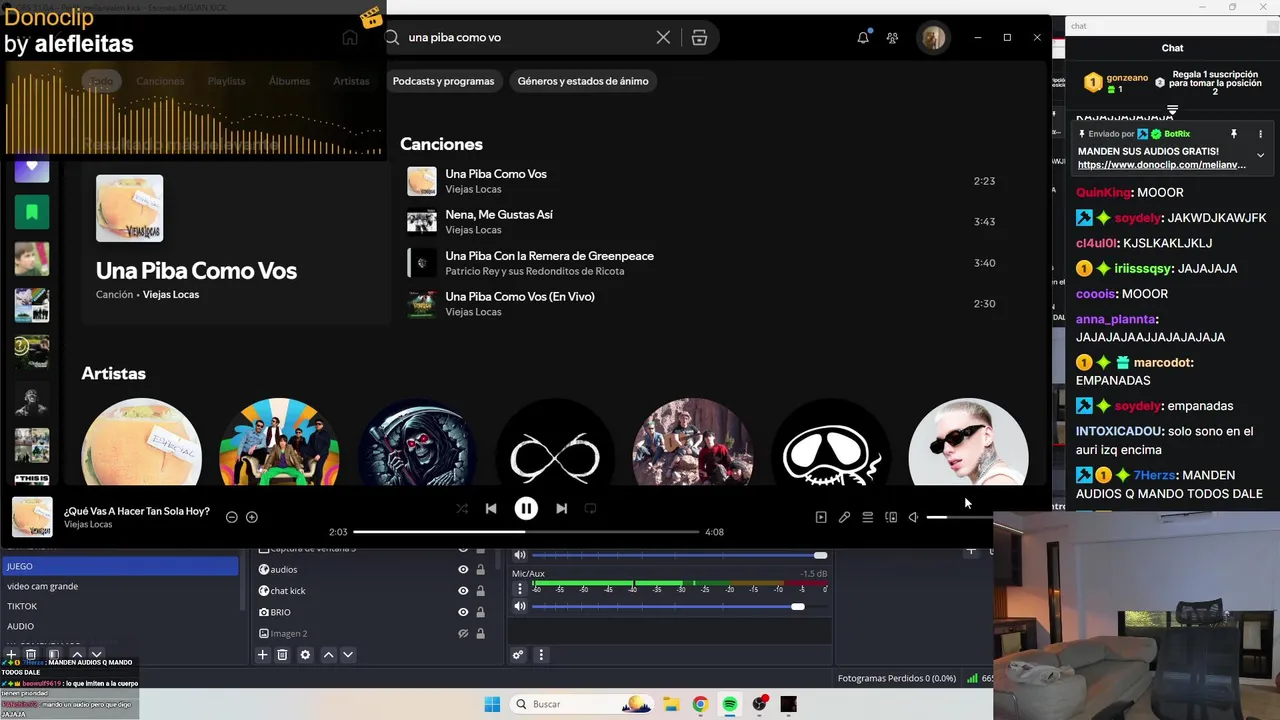Screen dimensions: 1280x720
Task: Open Connect to a device
Action: click(891, 517)
